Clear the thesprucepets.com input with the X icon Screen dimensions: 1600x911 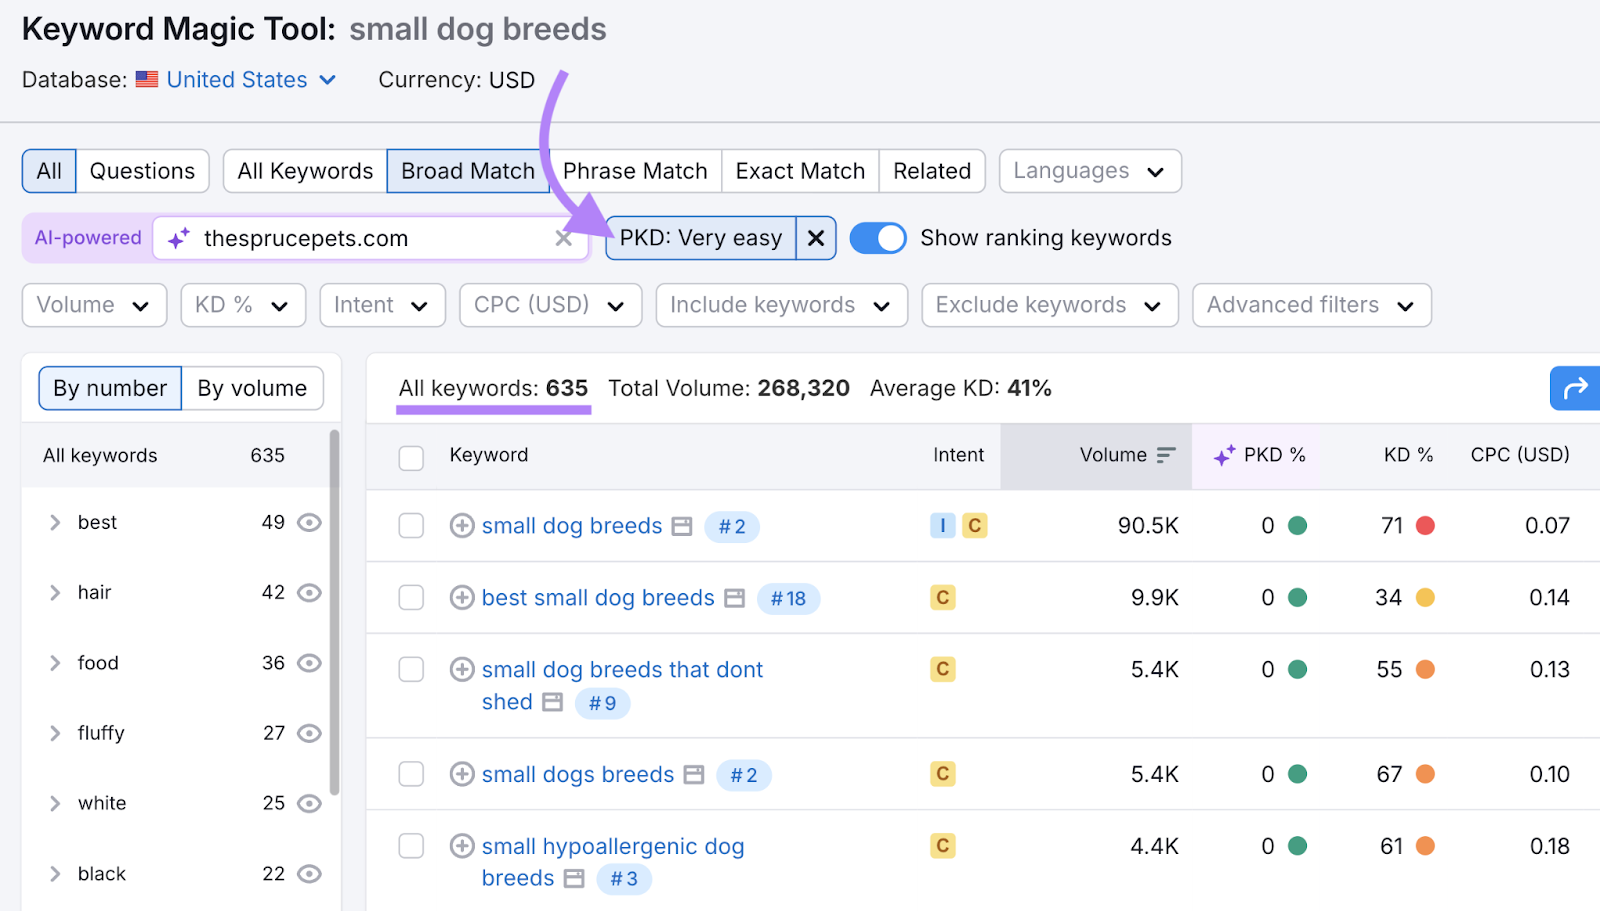pyautogui.click(x=563, y=238)
